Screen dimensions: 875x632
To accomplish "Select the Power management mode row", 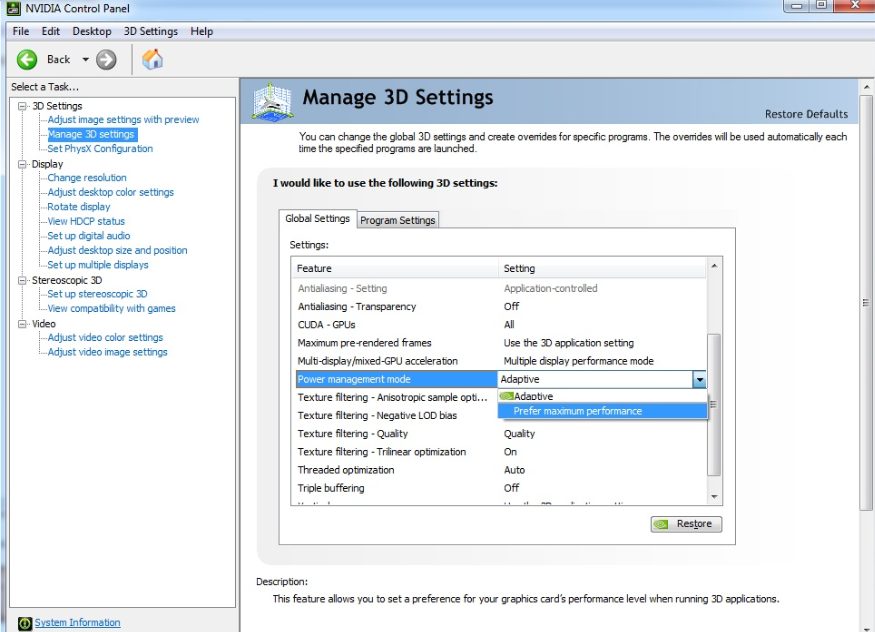I will click(501, 379).
